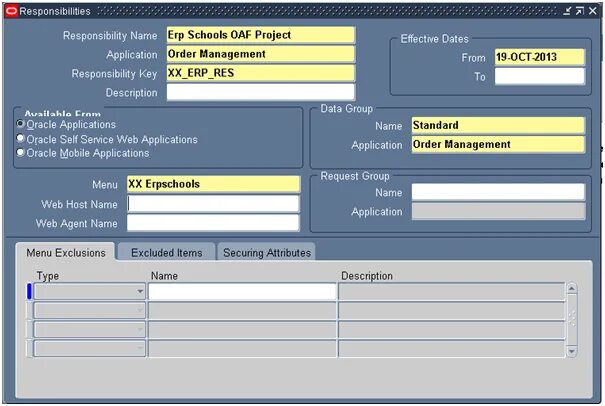Click the record indicator of second exclusion row
Screen dimensions: 605x406
click(29, 310)
